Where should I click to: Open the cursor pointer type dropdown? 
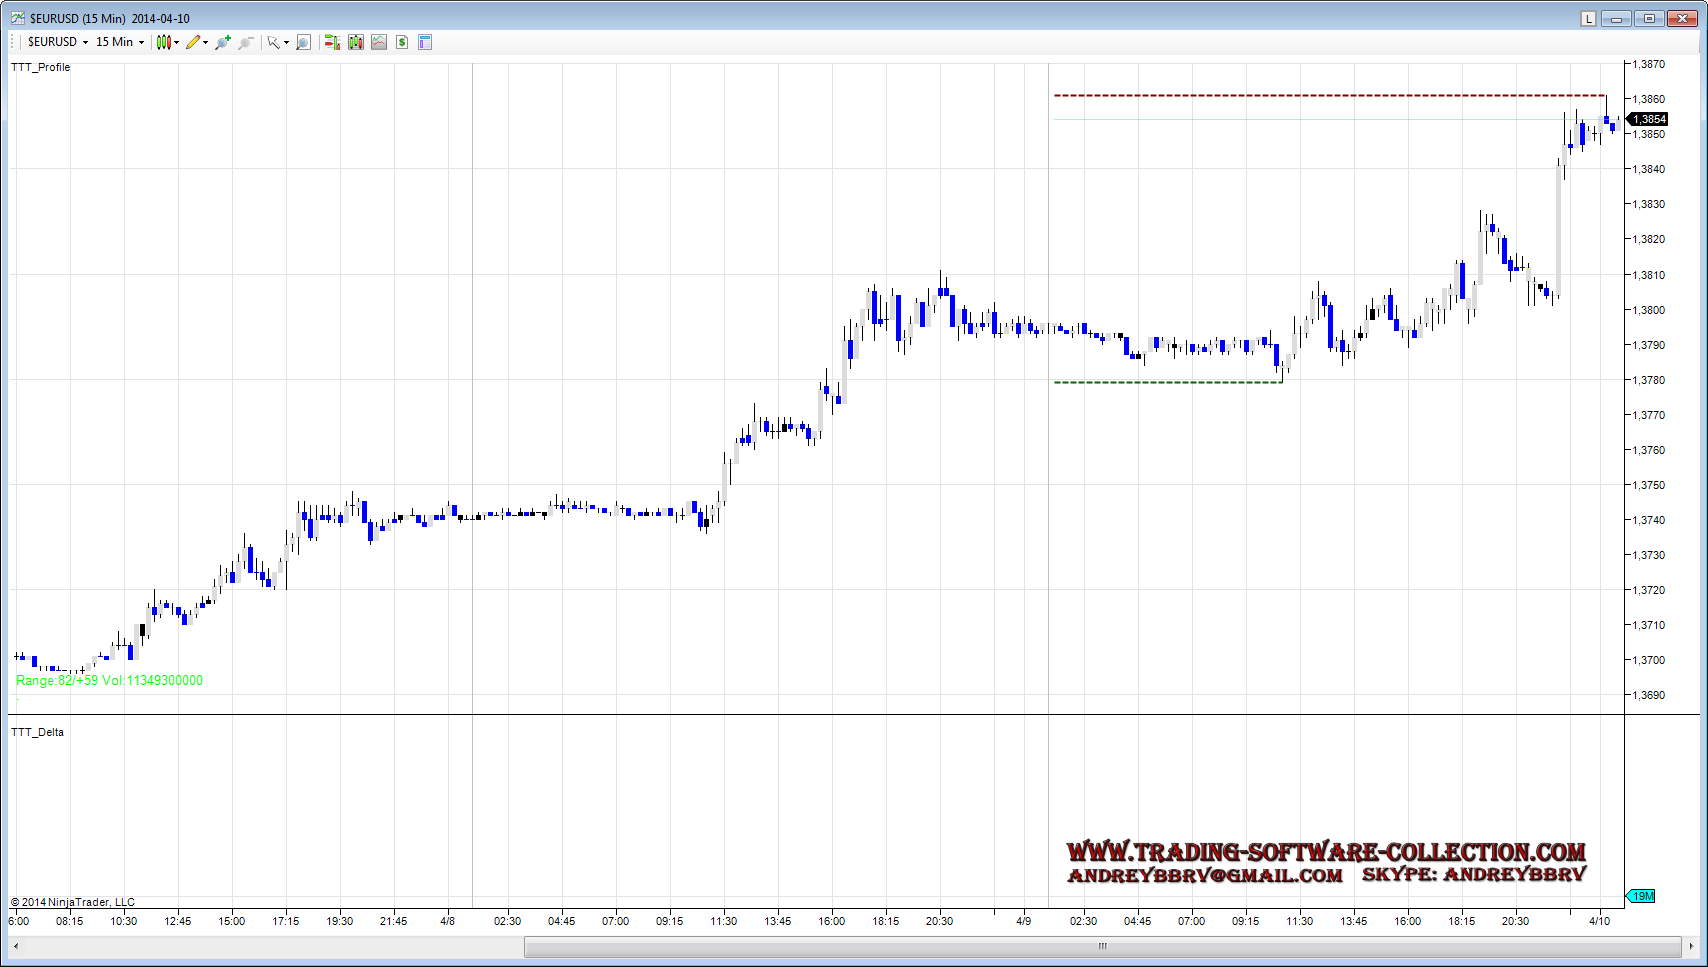277,42
